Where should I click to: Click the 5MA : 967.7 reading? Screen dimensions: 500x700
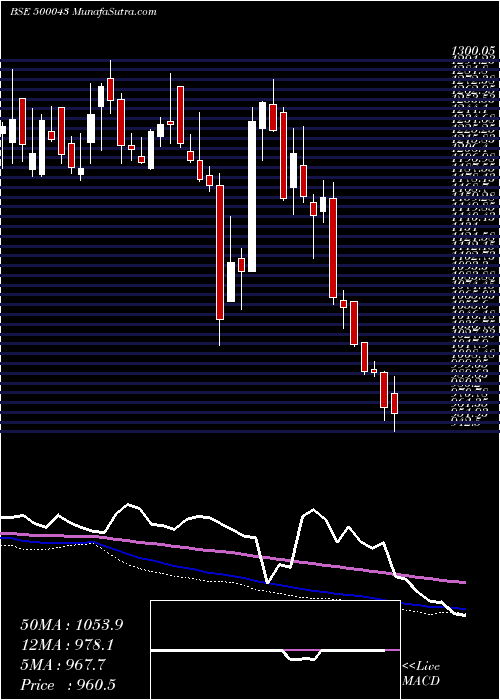(63, 666)
